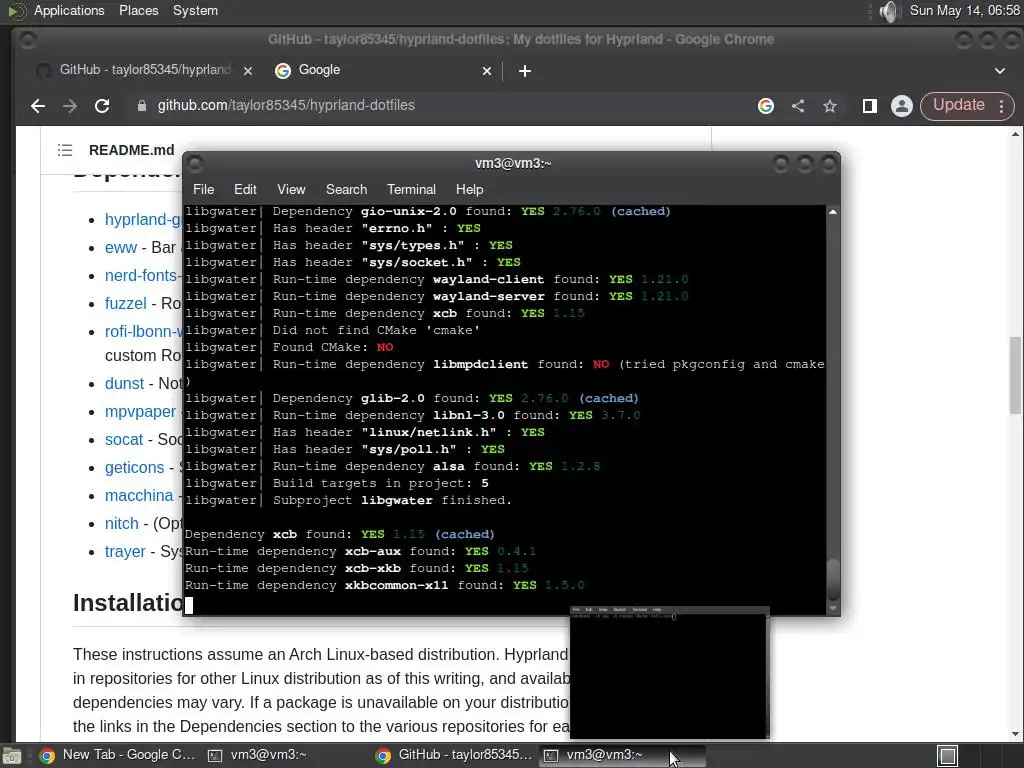The width and height of the screenshot is (1024, 768).
Task: Open the trayer link in README
Action: click(x=125, y=552)
